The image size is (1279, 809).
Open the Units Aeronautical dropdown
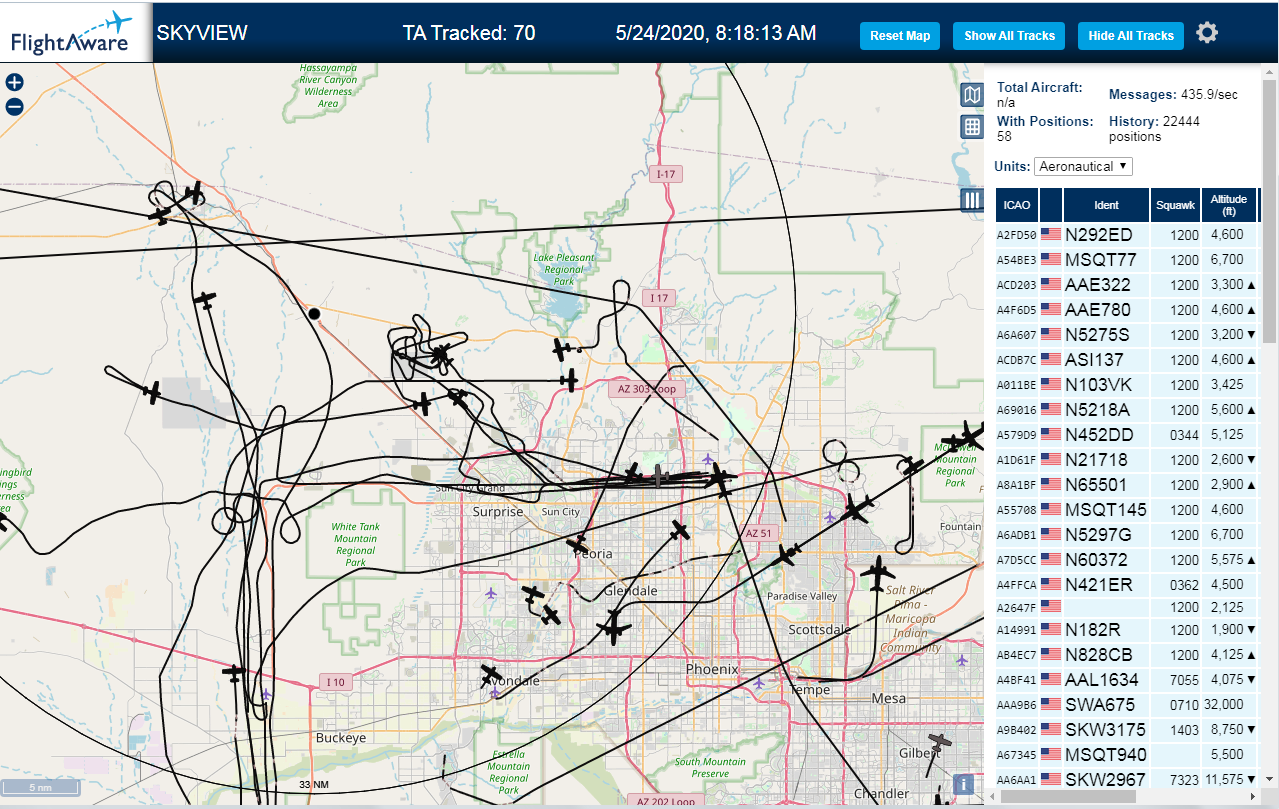[1083, 166]
